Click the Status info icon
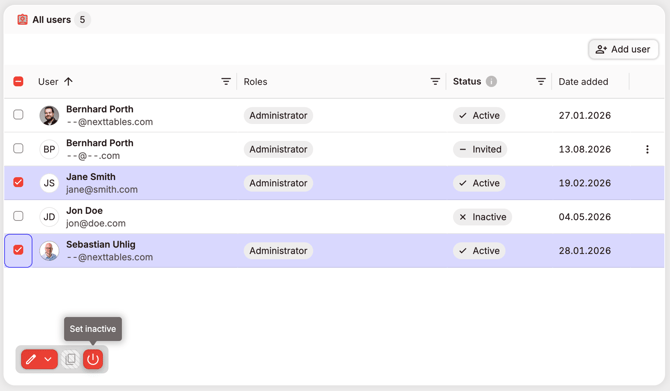This screenshot has width=670, height=391. pos(491,81)
